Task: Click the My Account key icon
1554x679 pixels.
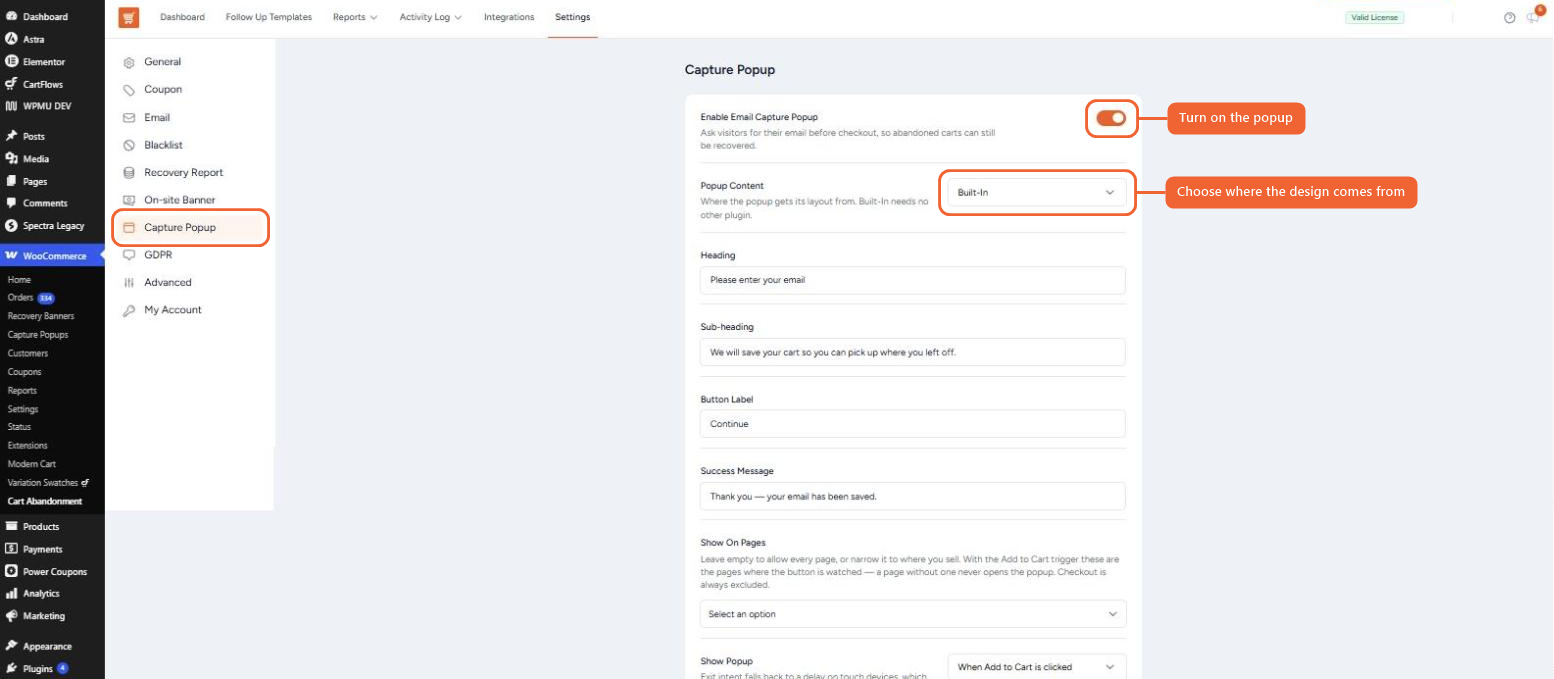Action: click(128, 310)
